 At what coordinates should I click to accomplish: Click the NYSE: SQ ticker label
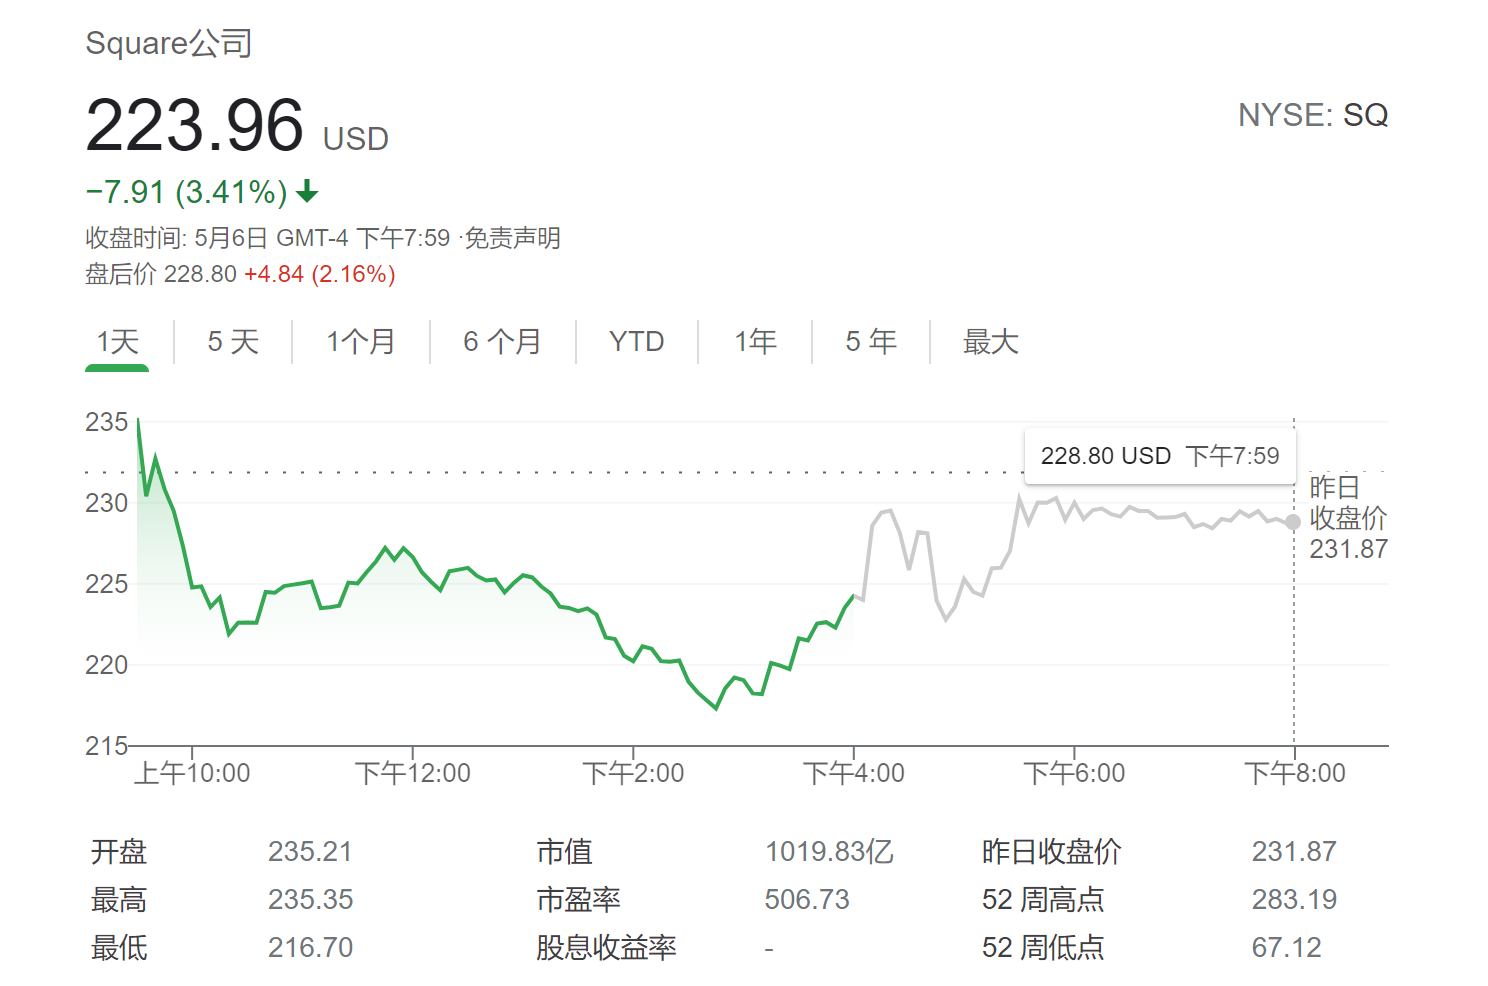[x=1313, y=115]
